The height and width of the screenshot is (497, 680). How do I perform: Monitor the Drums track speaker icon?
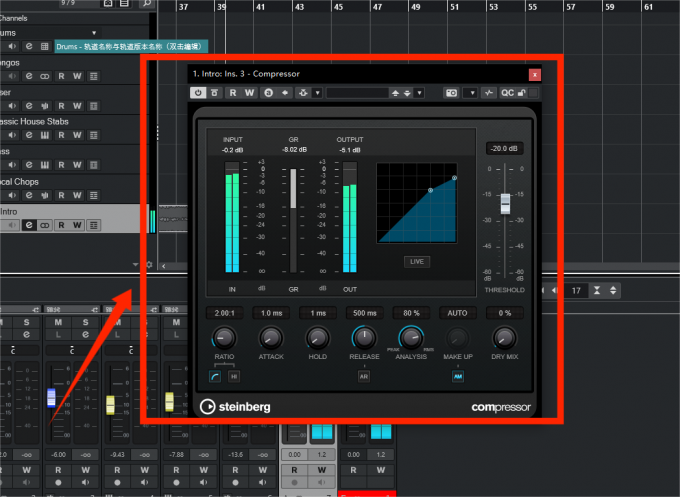pos(12,46)
